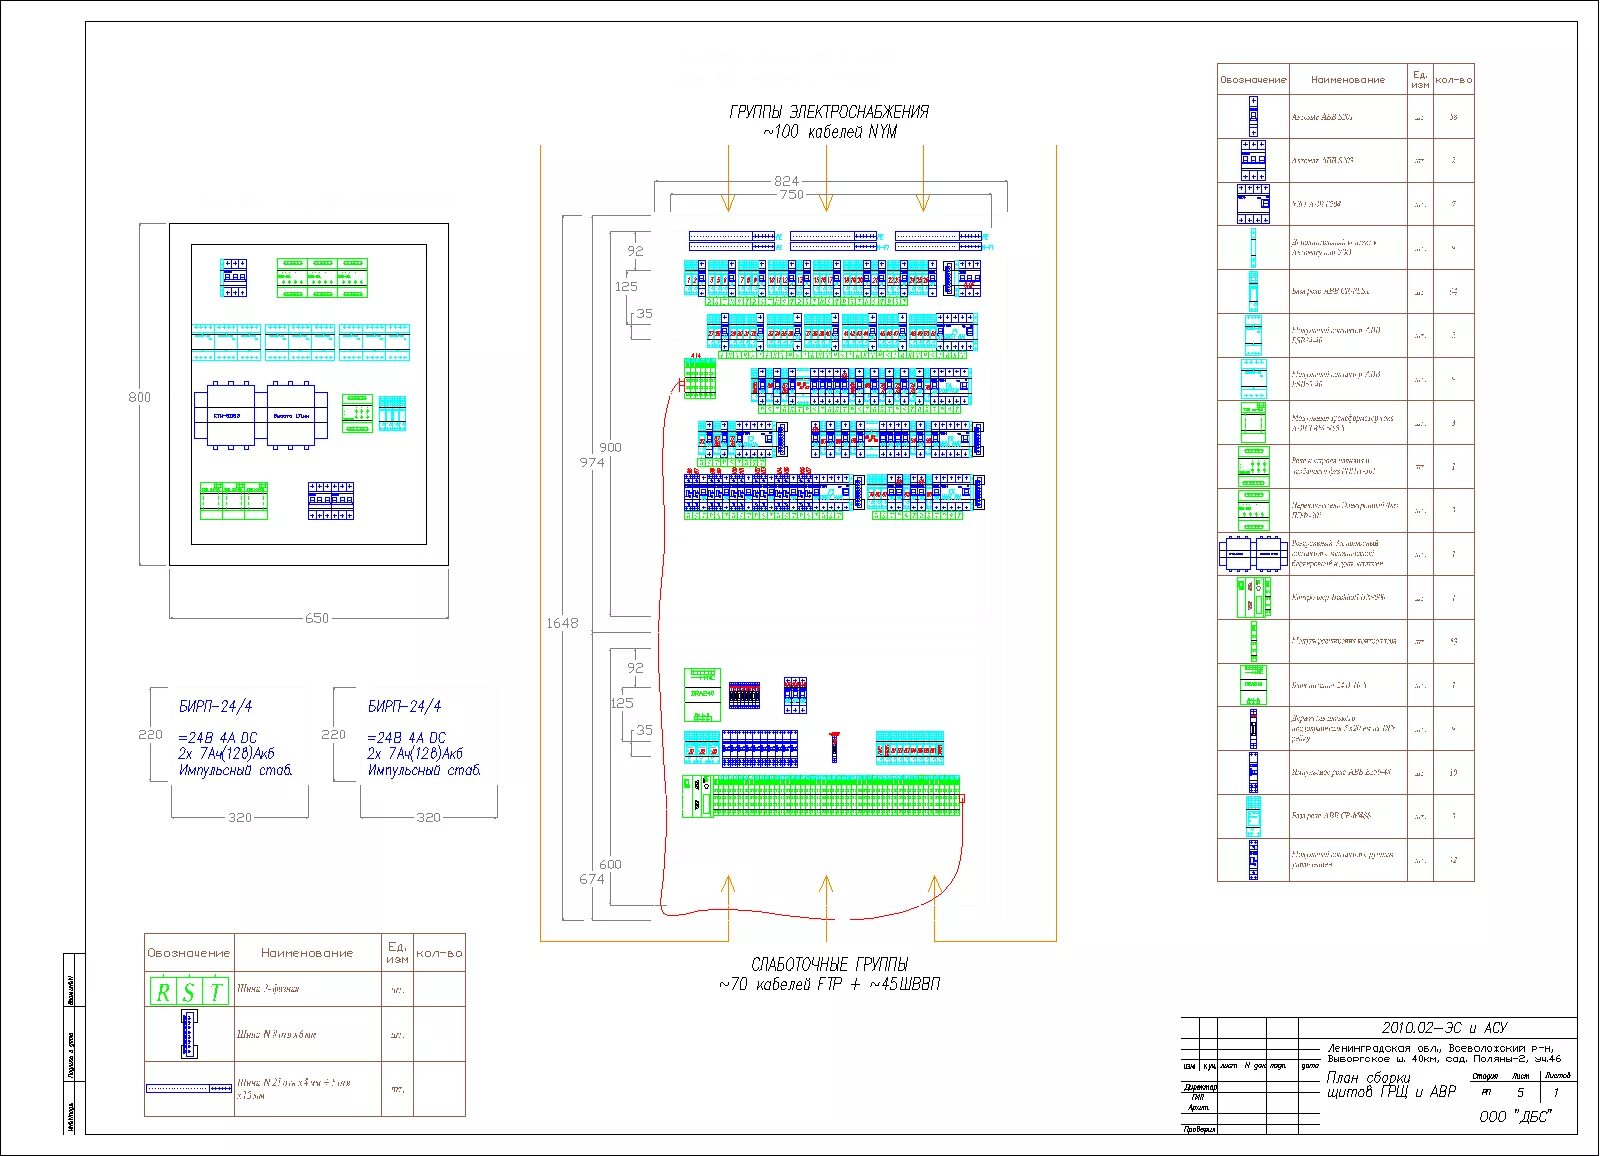1600x1156 pixels.
Task: Click the DRA240 power supply legend symbol
Action: coord(1253,685)
